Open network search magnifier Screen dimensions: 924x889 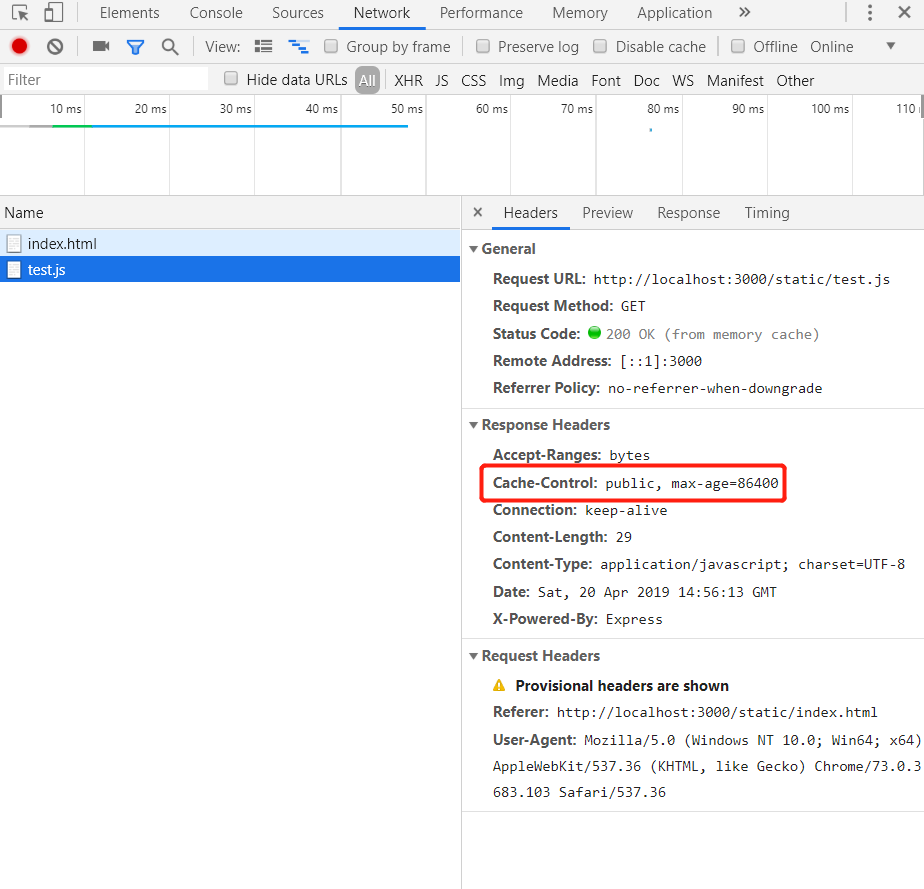(170, 47)
